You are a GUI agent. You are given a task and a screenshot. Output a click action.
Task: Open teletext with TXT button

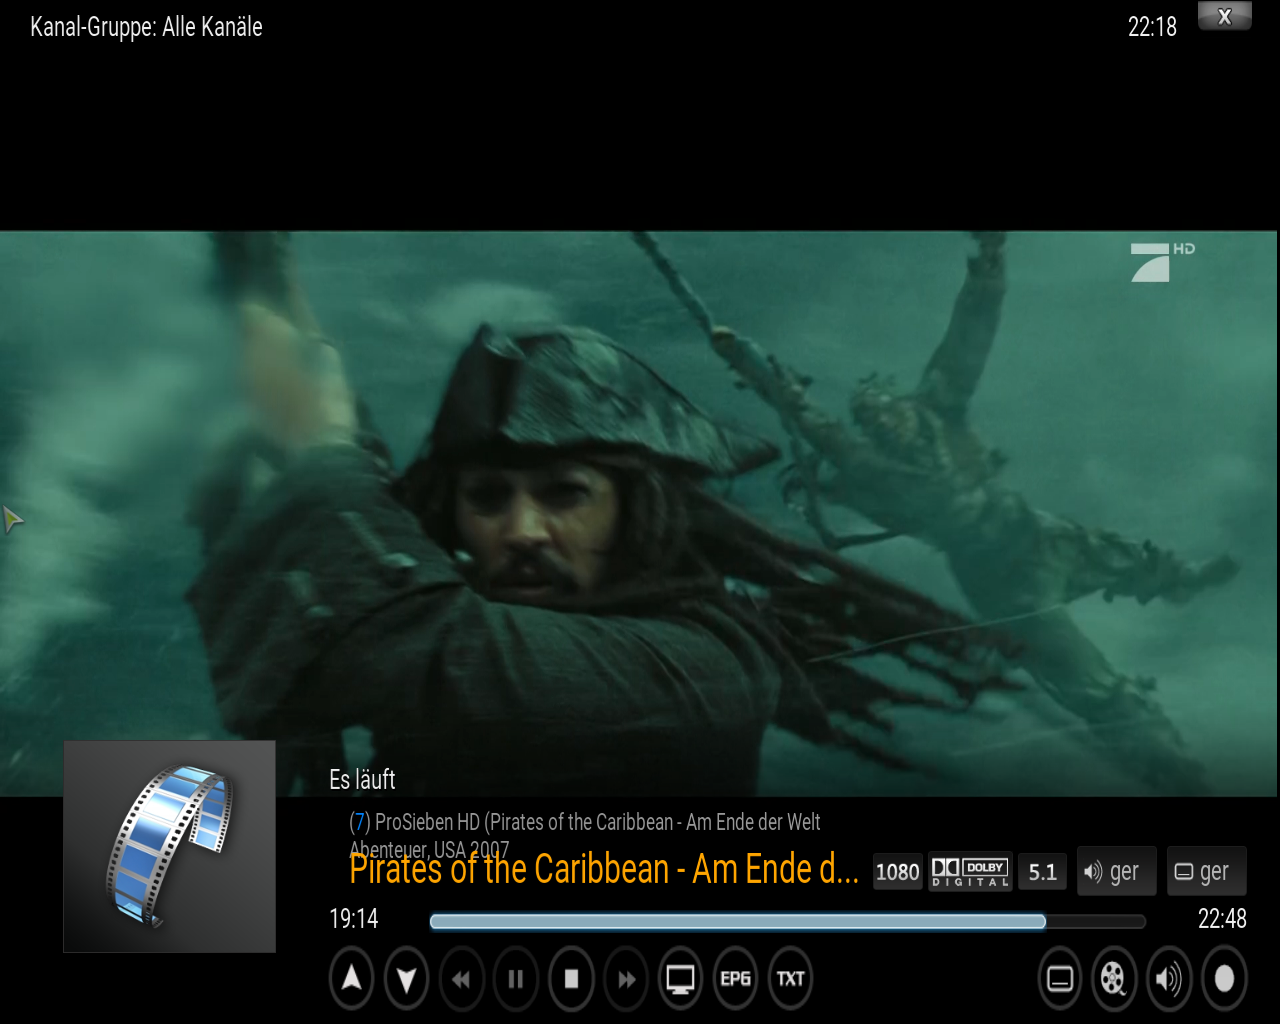[x=791, y=978]
